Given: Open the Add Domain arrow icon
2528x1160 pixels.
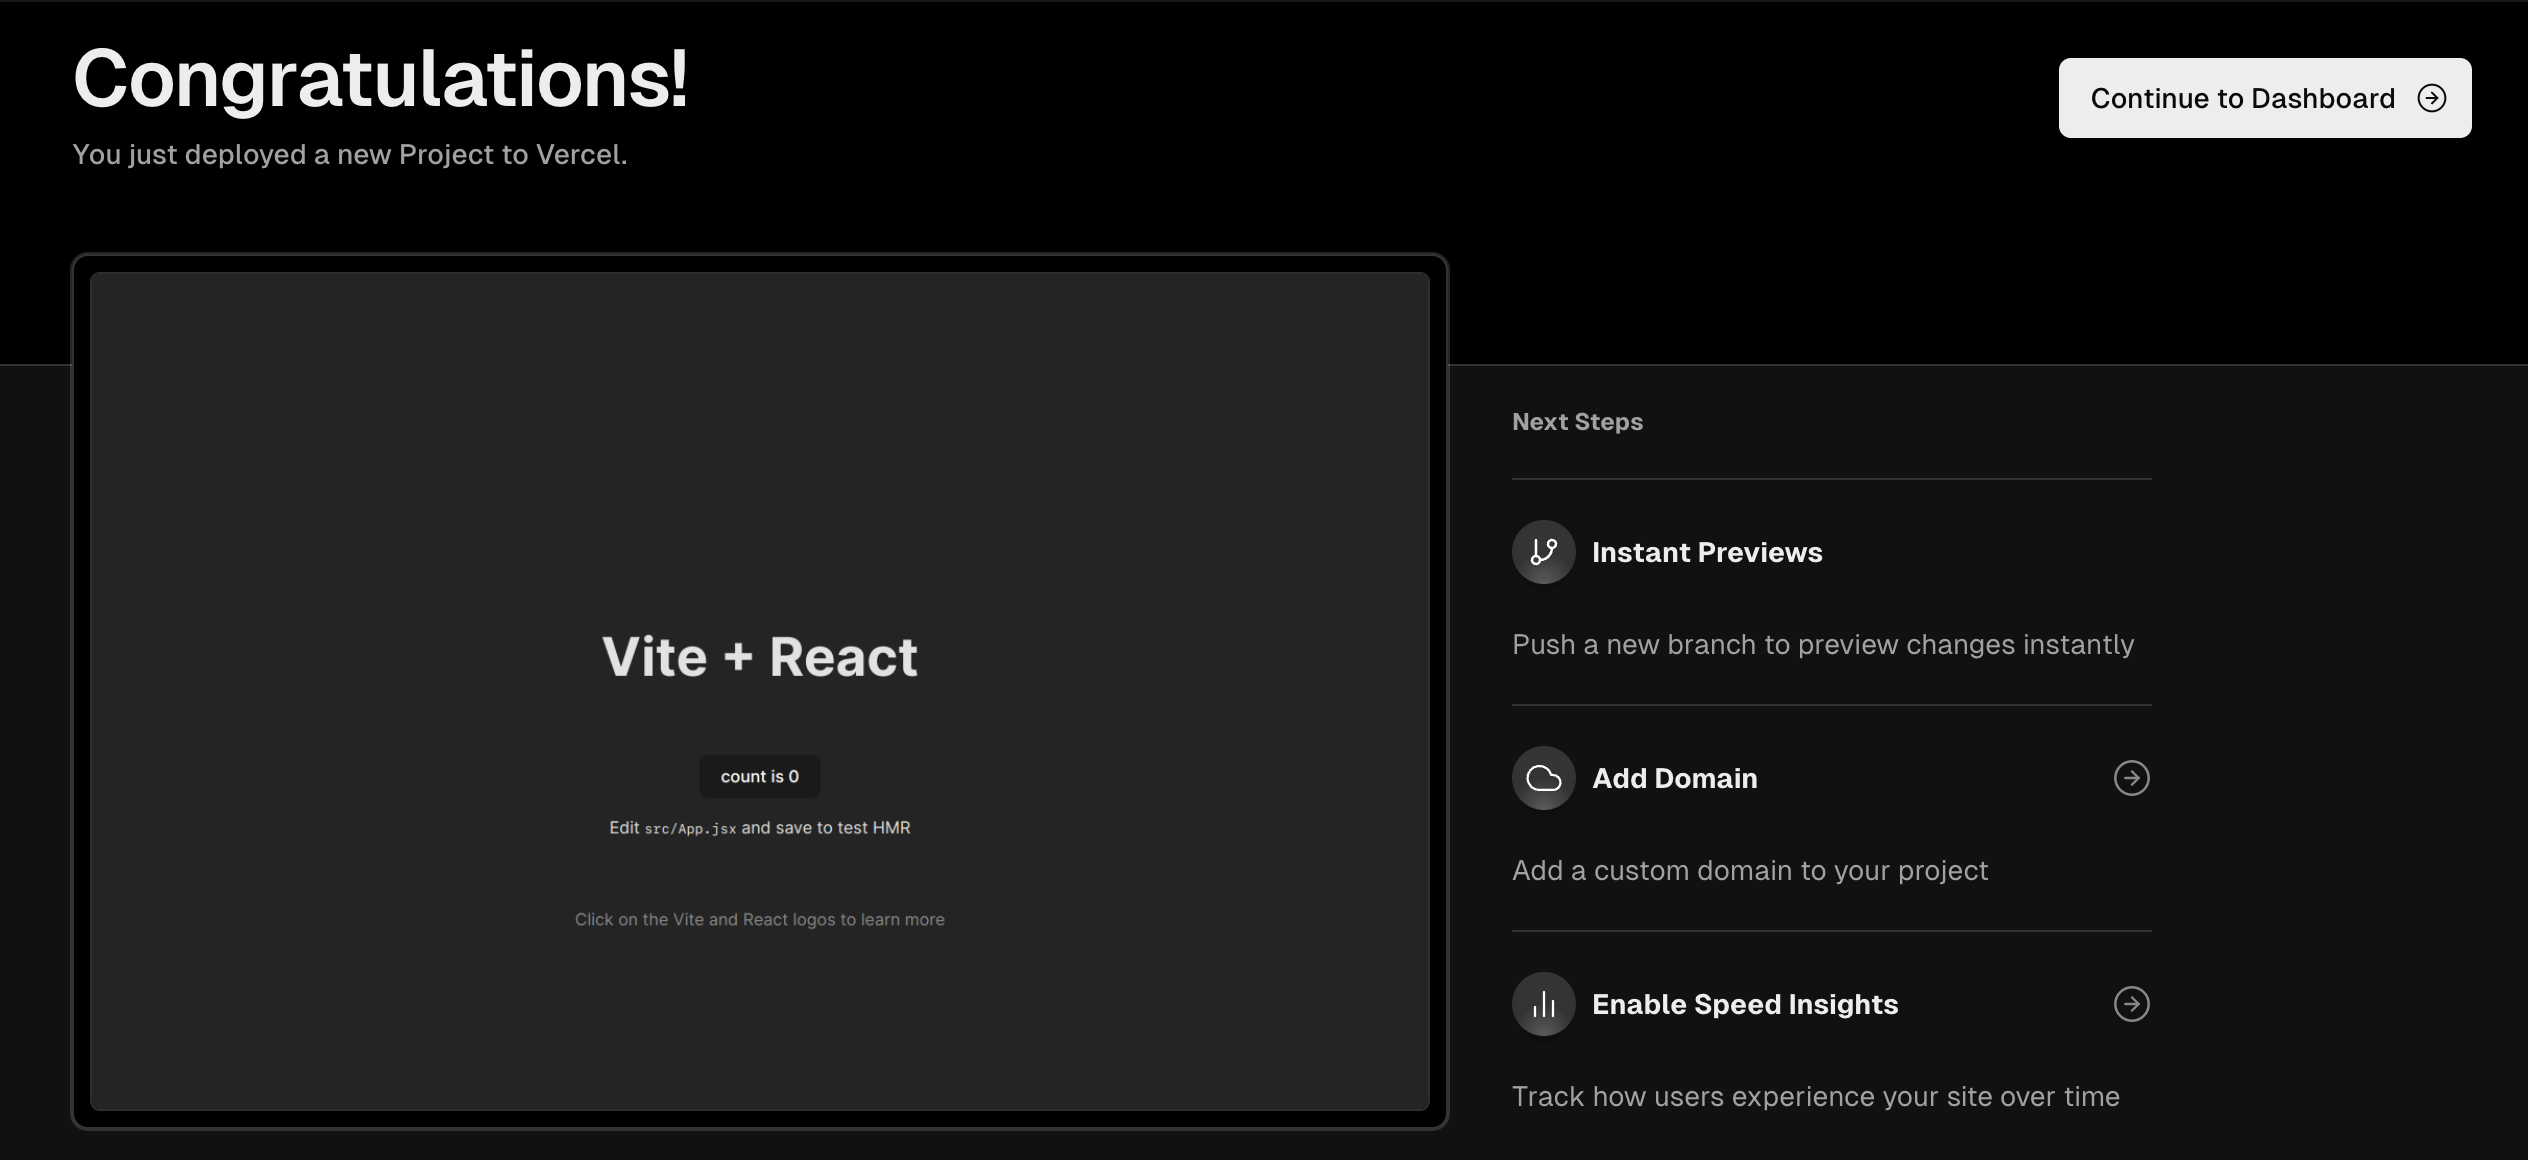Looking at the screenshot, I should (x=2132, y=778).
